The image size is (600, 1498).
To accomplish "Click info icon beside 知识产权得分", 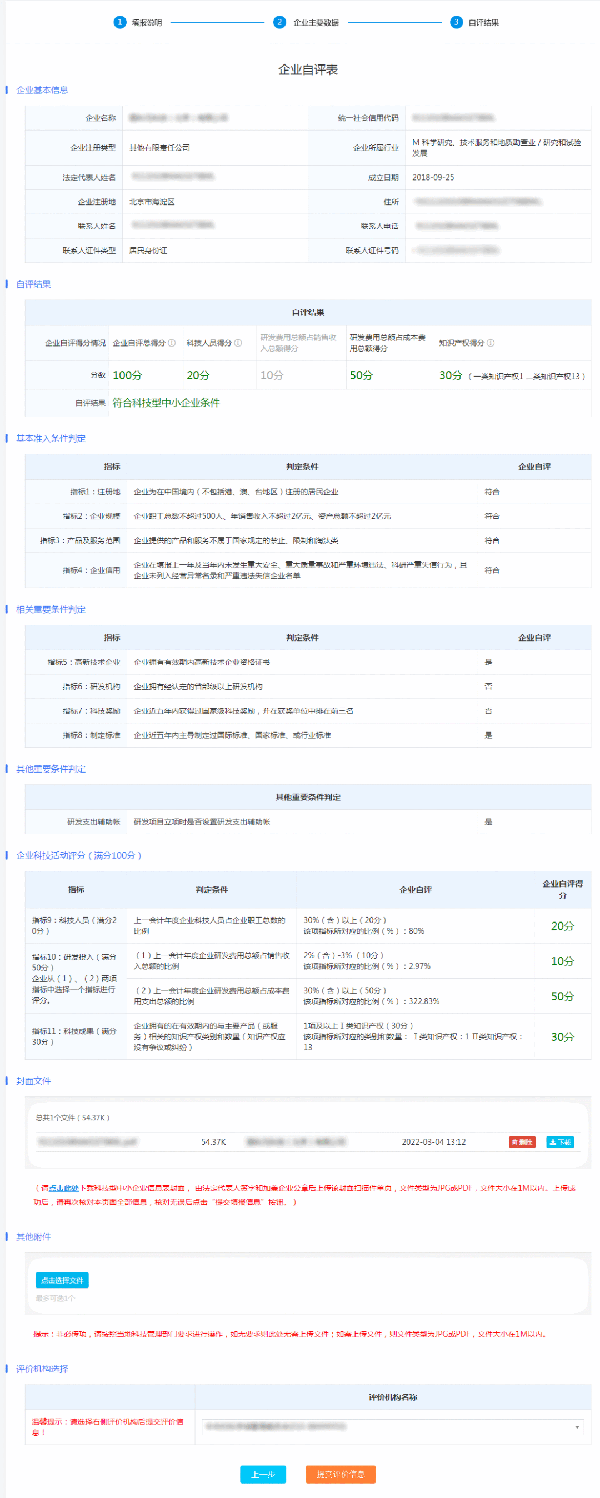I will coord(491,343).
